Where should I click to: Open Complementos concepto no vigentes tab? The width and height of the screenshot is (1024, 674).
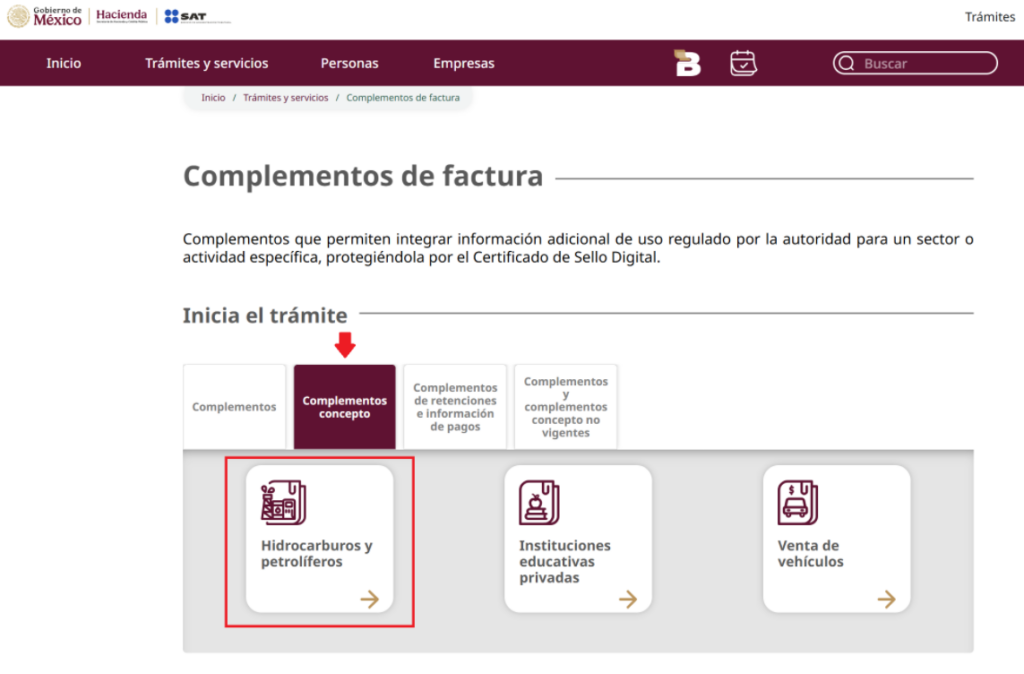tap(566, 407)
